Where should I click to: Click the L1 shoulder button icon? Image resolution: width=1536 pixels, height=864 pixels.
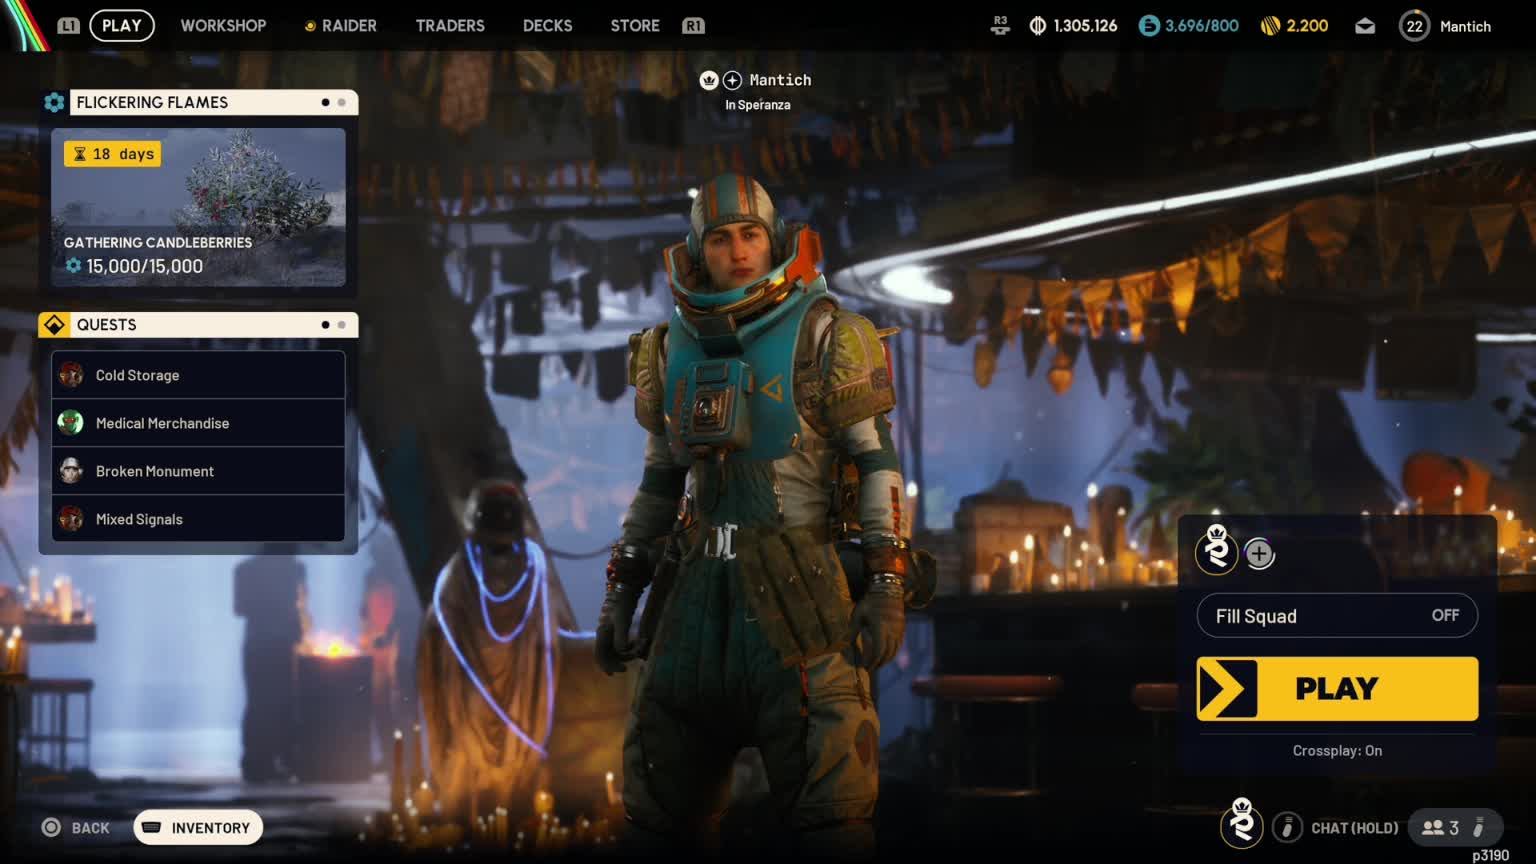(68, 26)
